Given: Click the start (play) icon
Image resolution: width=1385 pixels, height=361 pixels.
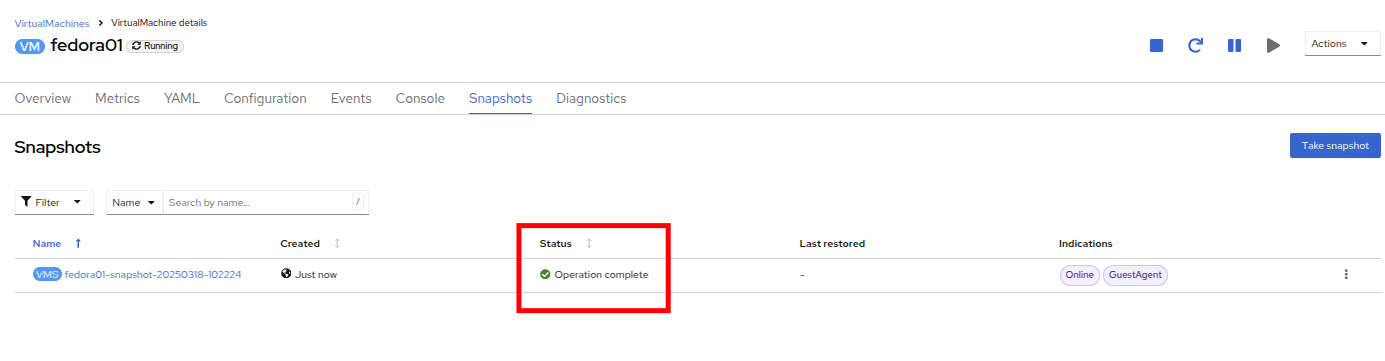Looking at the screenshot, I should [1273, 45].
